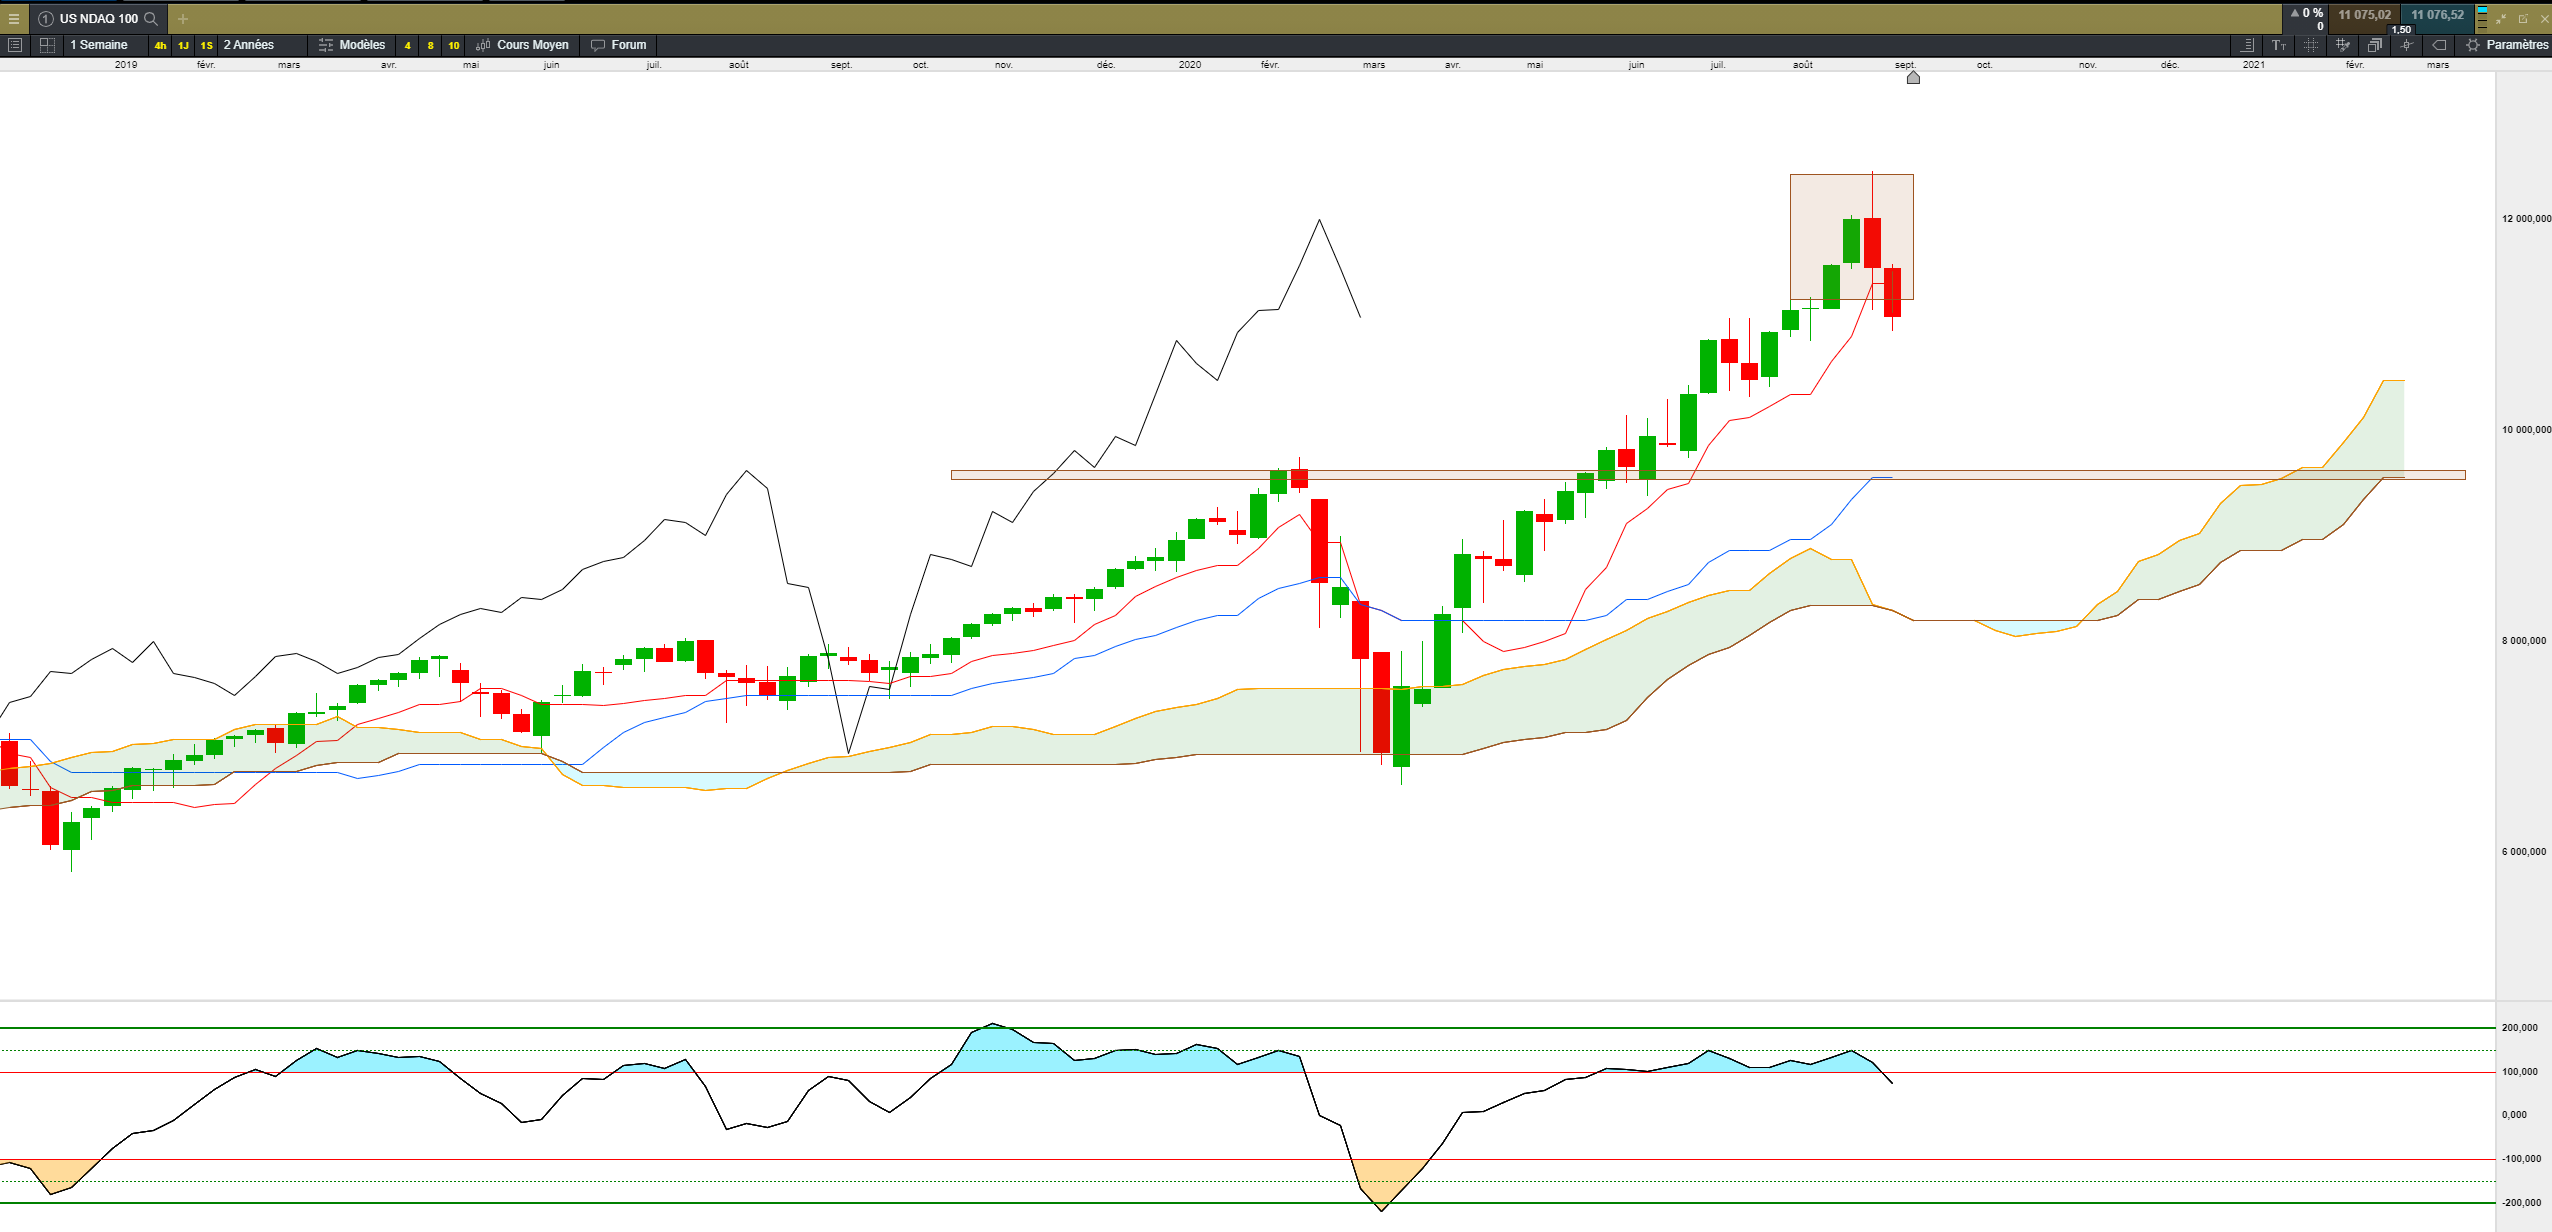The height and width of the screenshot is (1232, 2552).
Task: Select the US NDAQ 100 tab
Action: pos(98,18)
